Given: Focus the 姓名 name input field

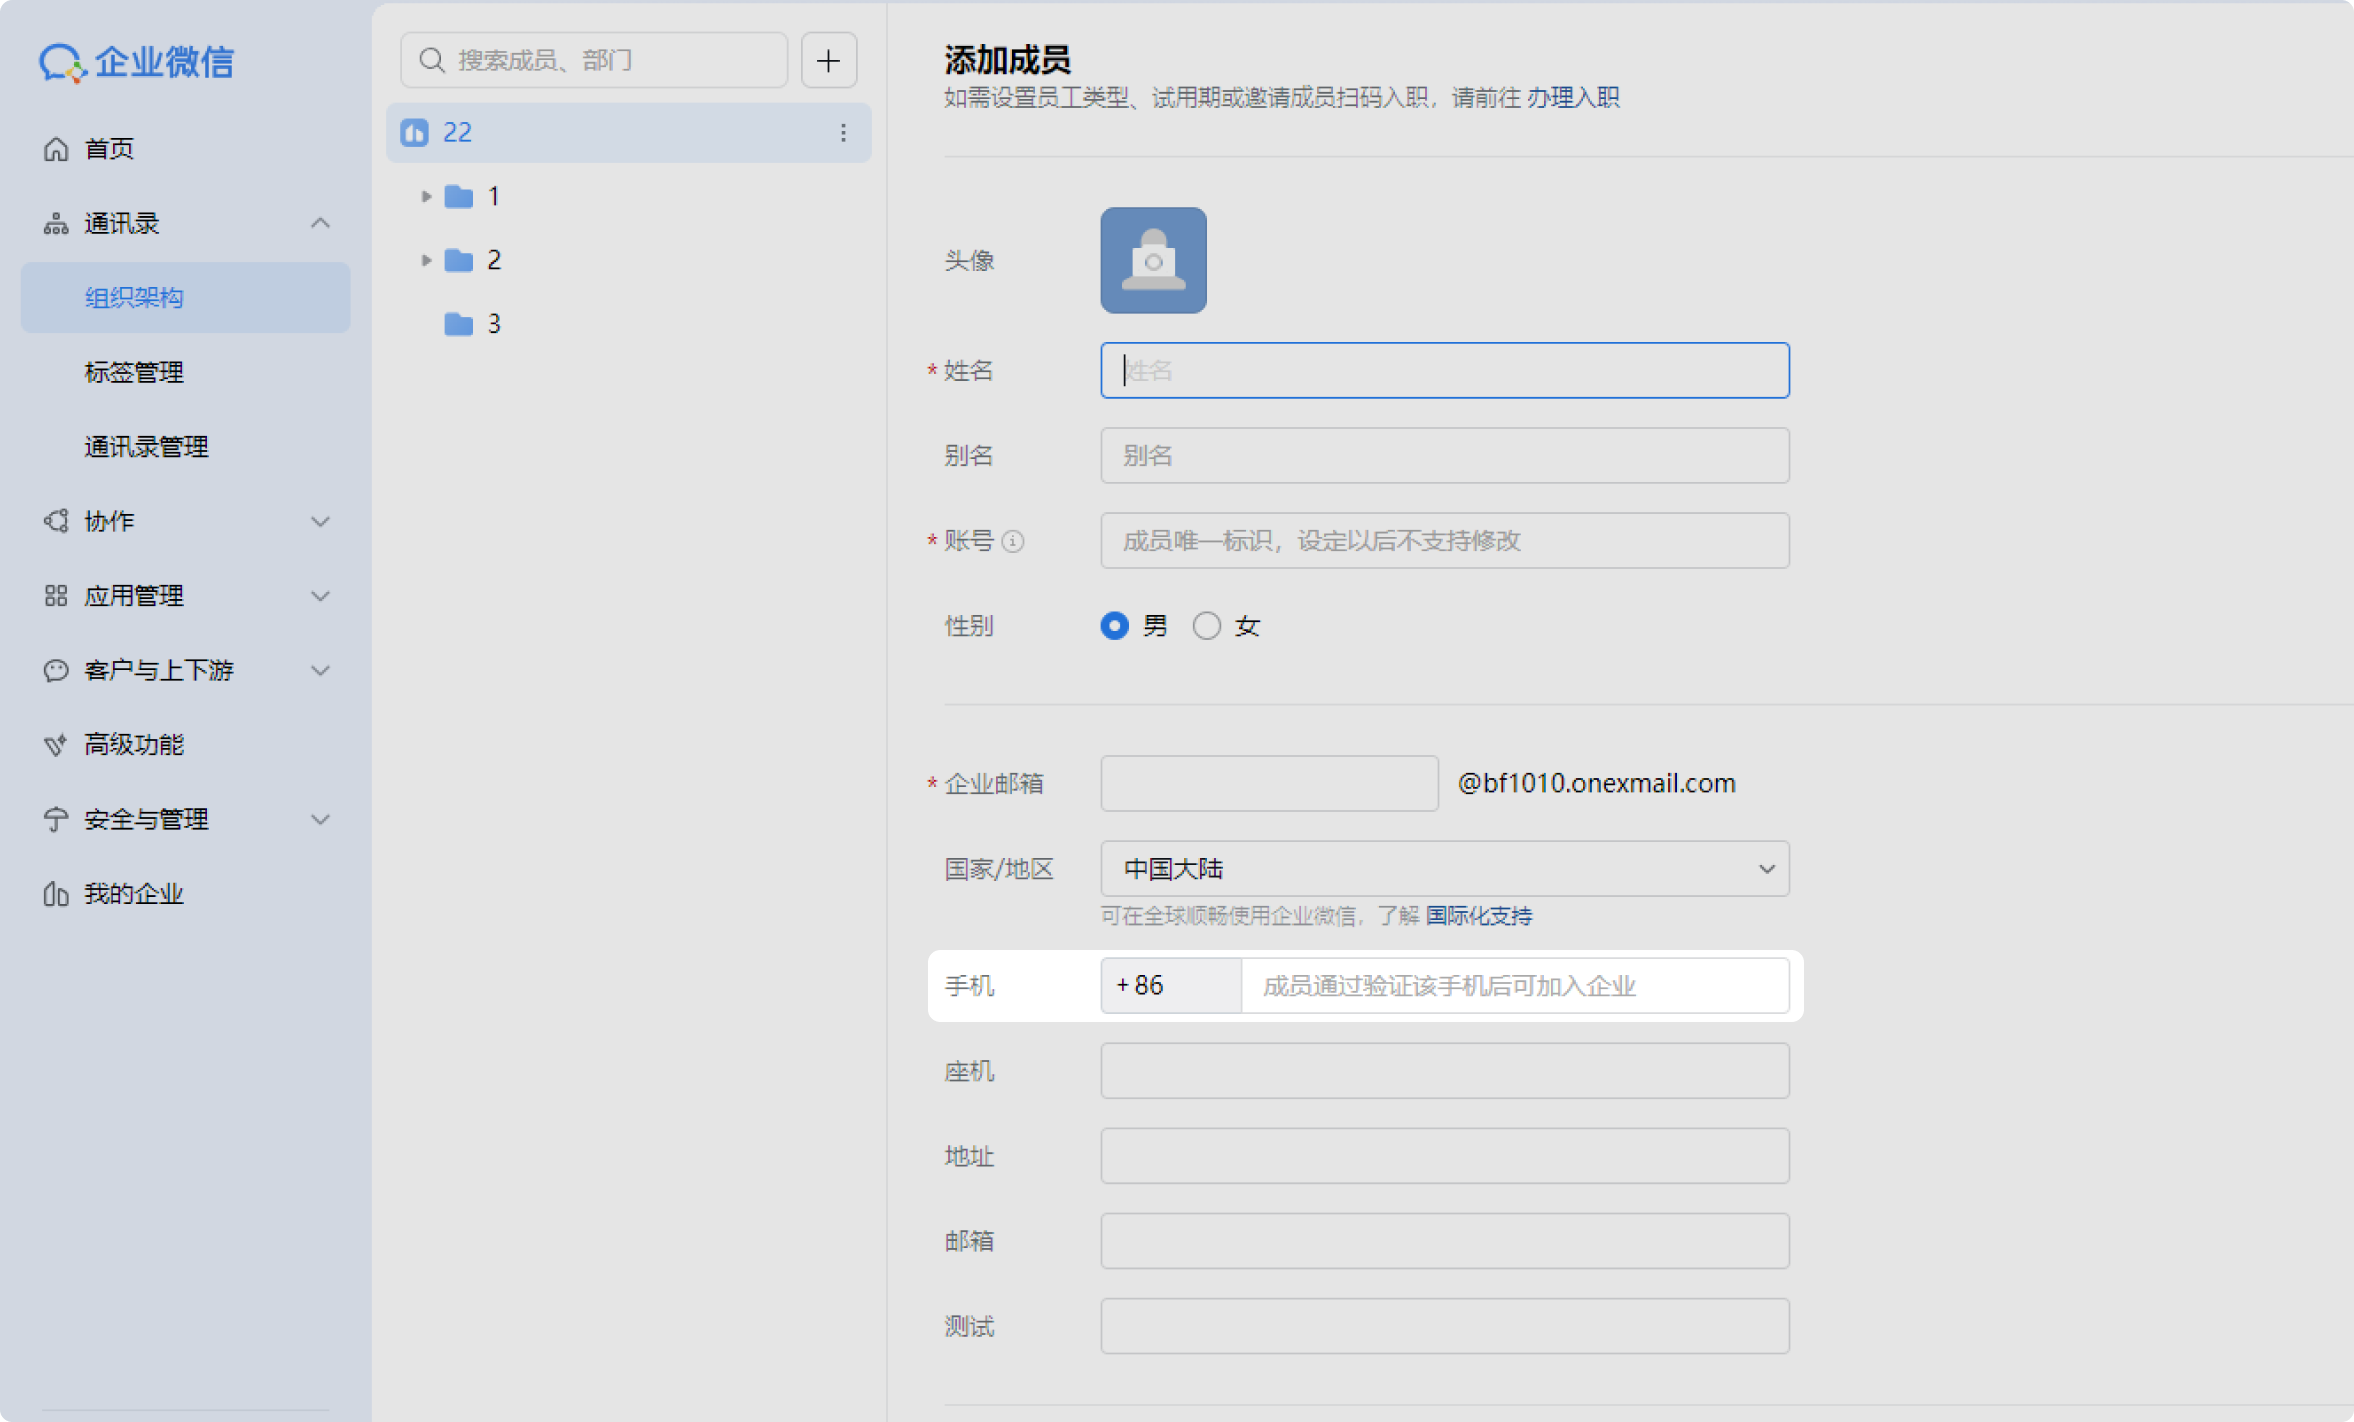Looking at the screenshot, I should [1445, 370].
